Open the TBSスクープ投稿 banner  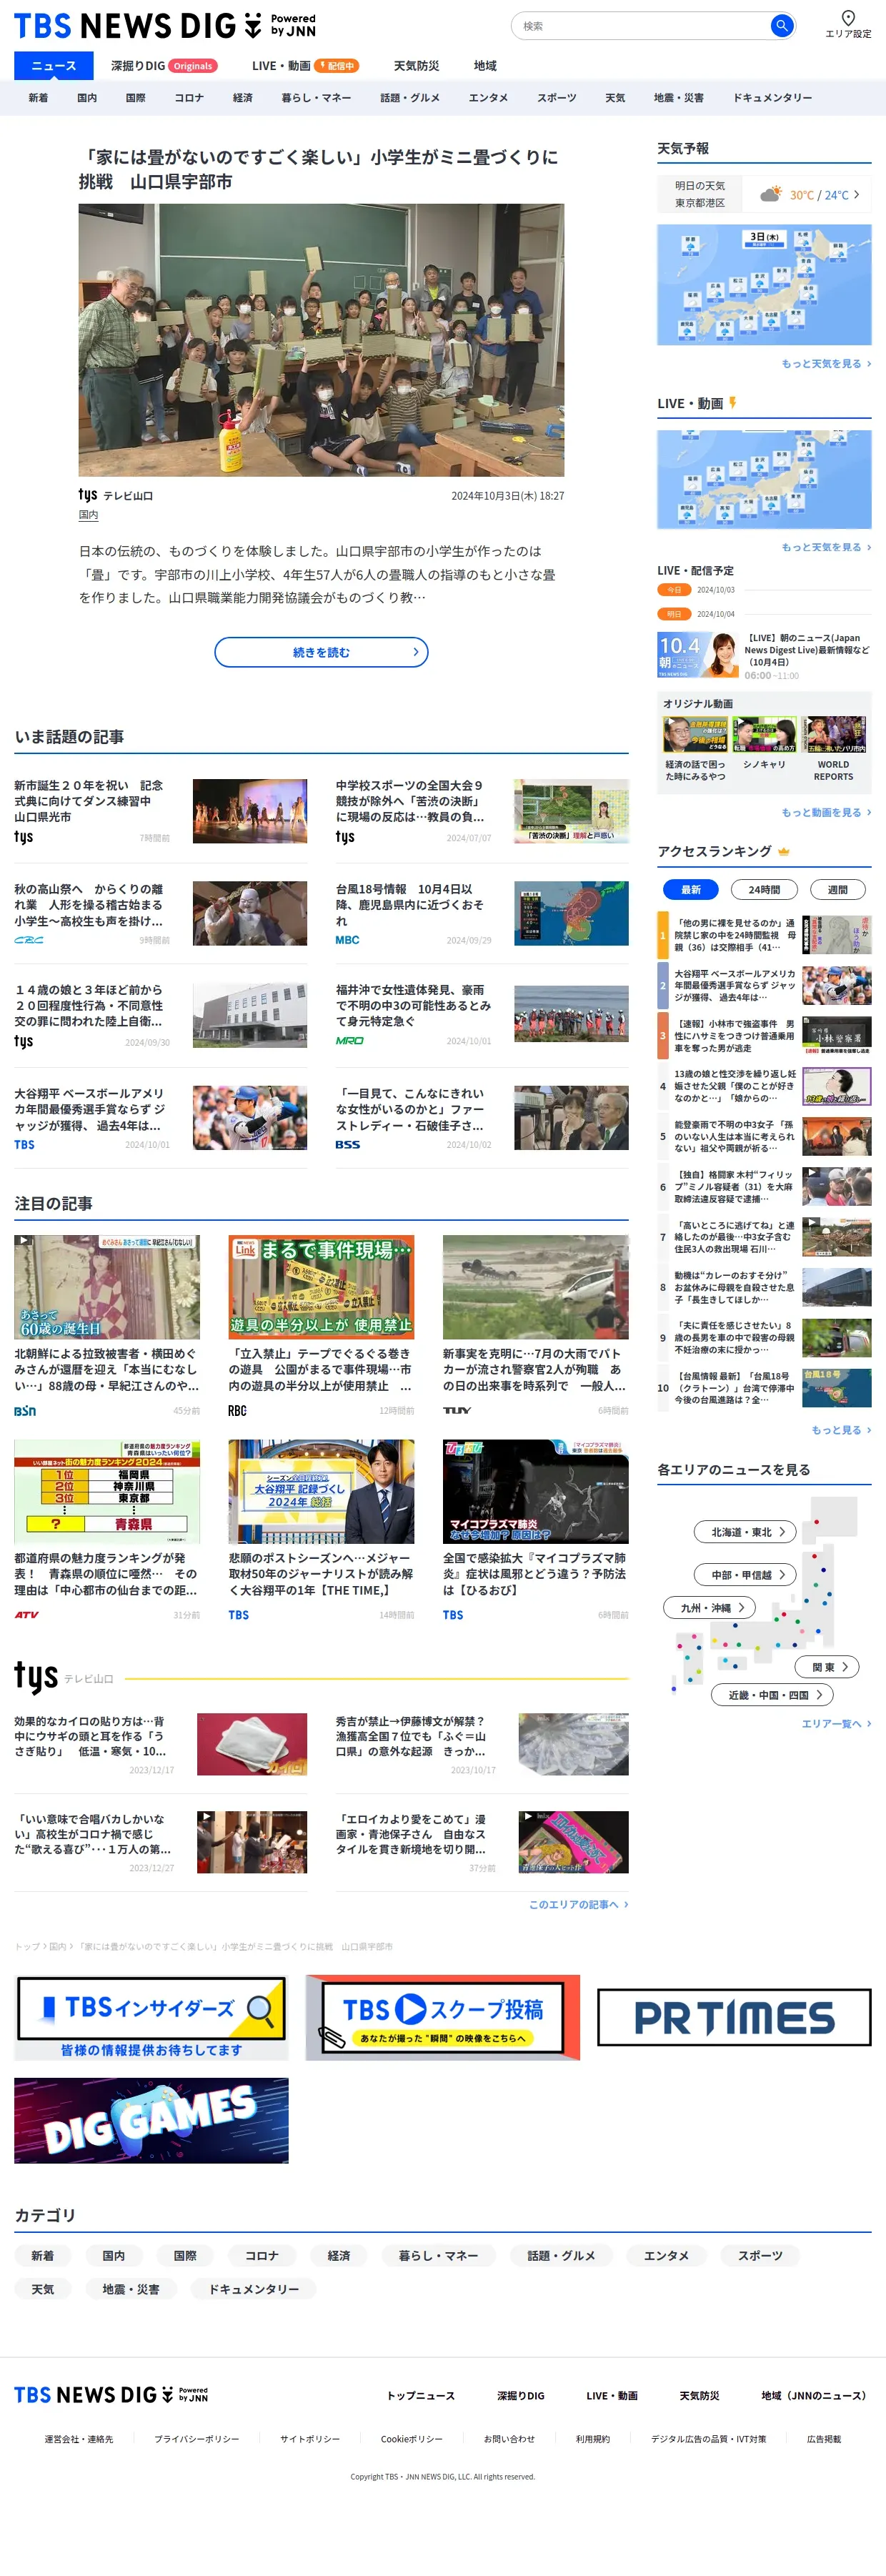(x=442, y=2018)
